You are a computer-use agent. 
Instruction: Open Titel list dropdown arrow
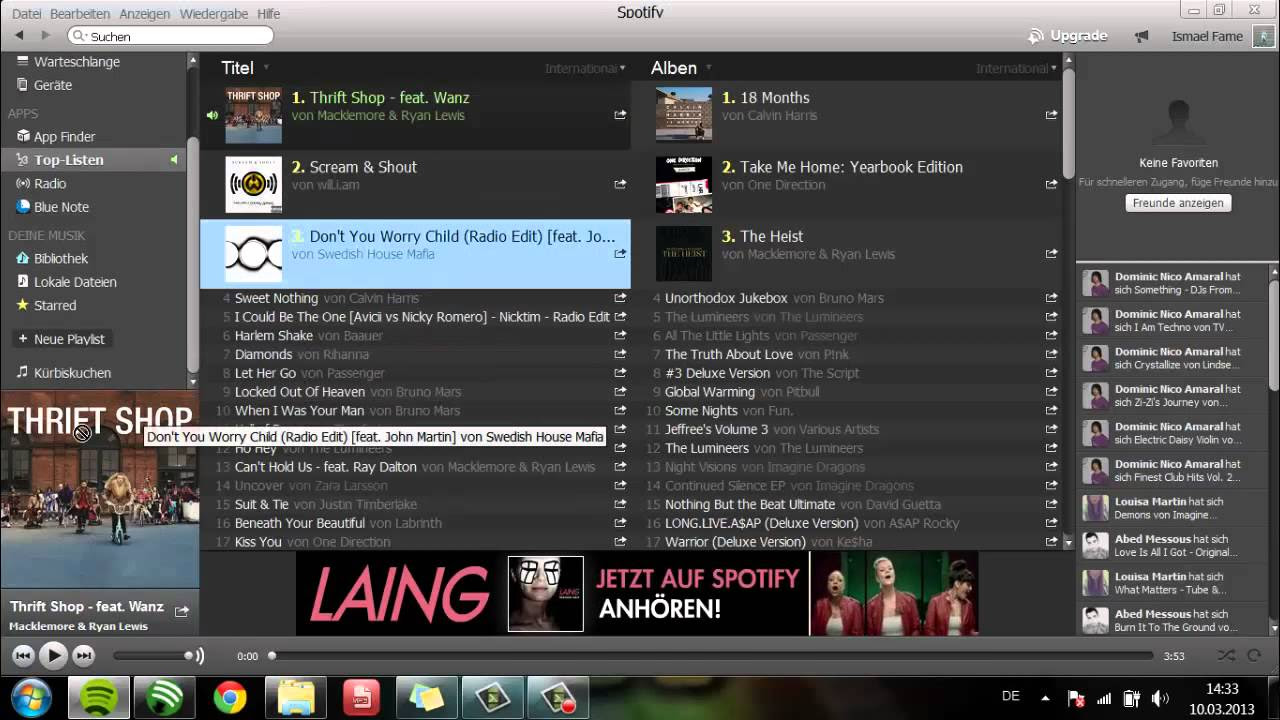point(266,68)
